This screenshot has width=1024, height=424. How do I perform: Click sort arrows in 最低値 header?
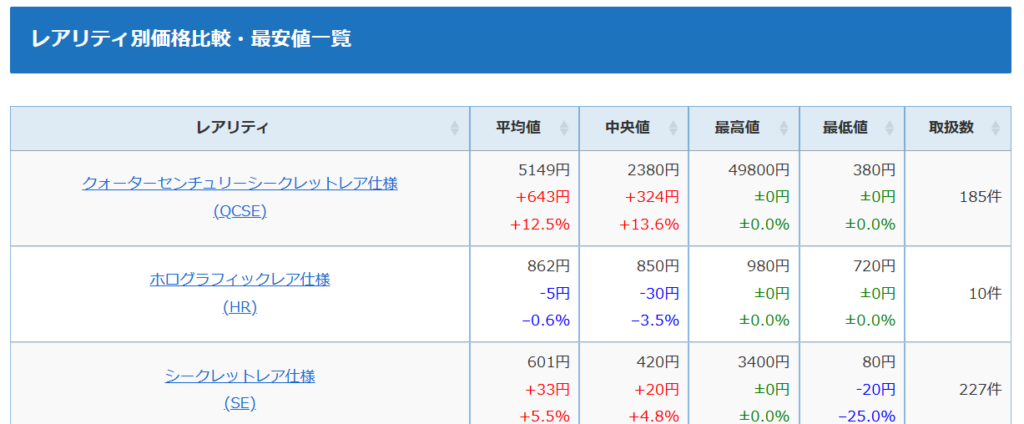890,128
